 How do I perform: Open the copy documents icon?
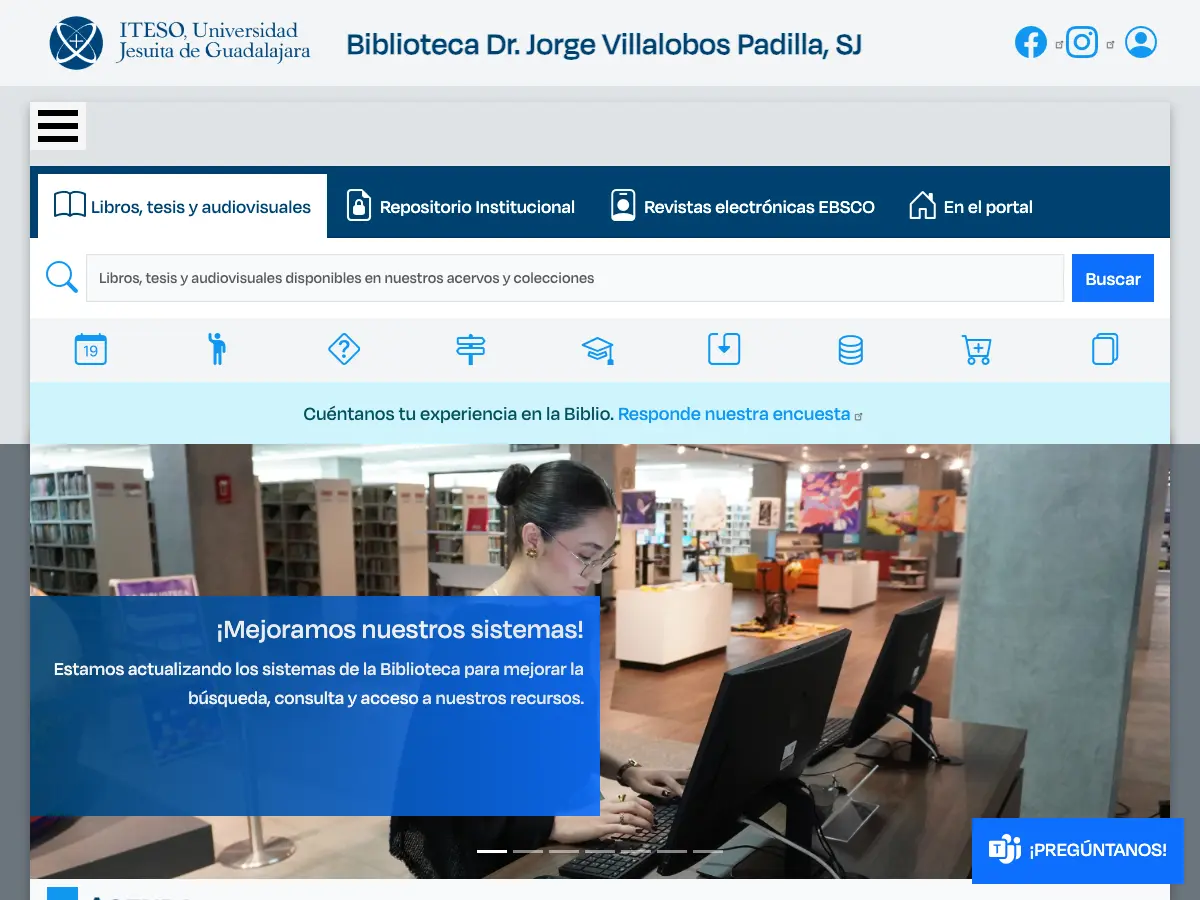pyautogui.click(x=1104, y=349)
